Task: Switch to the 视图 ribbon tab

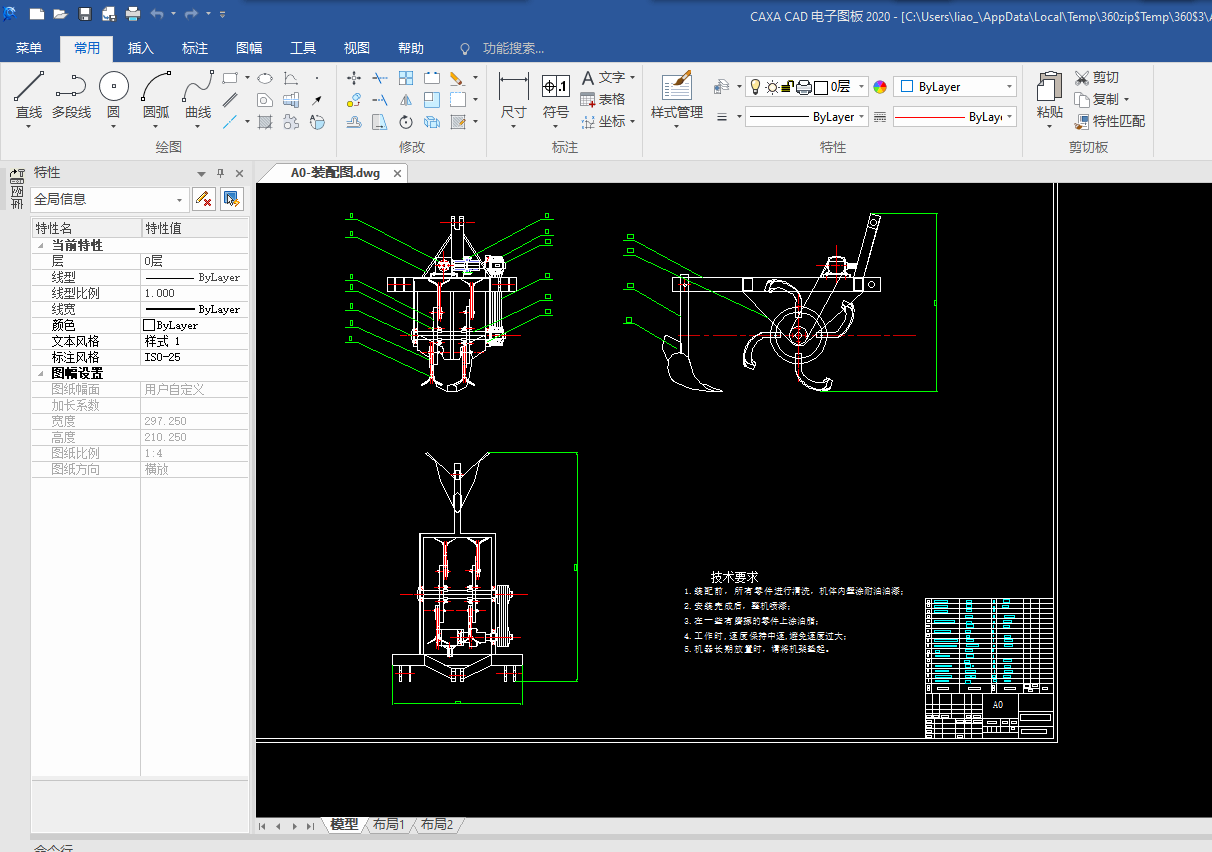Action: pyautogui.click(x=357, y=48)
